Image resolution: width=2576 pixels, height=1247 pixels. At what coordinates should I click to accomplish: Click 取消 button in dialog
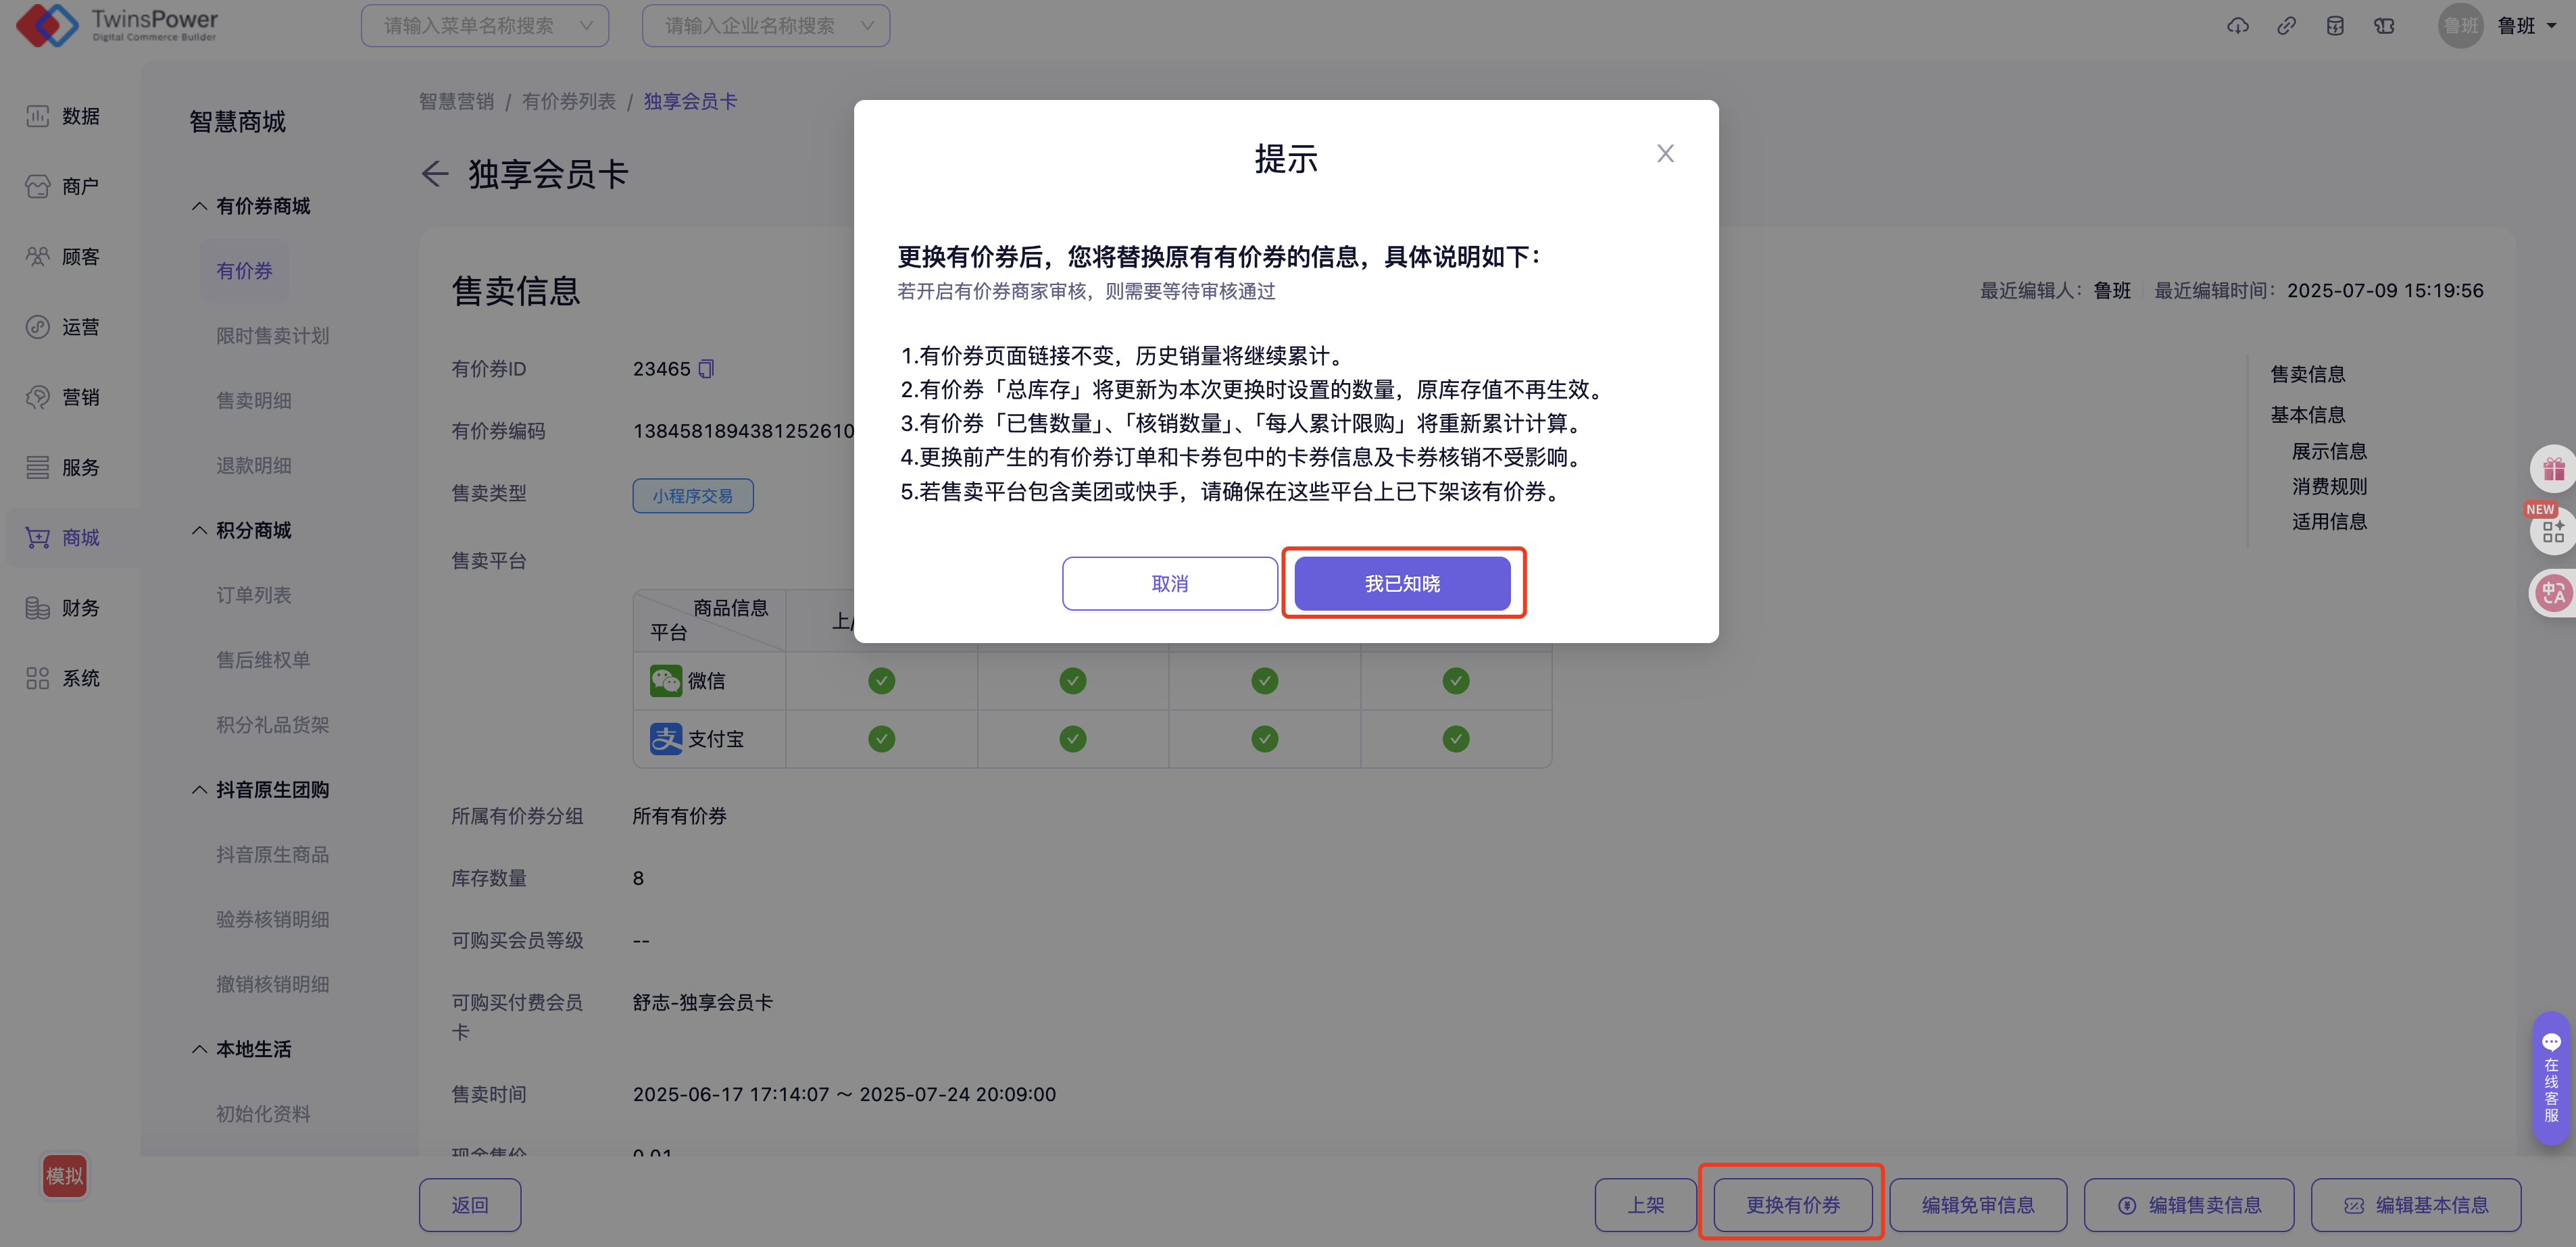point(1169,583)
